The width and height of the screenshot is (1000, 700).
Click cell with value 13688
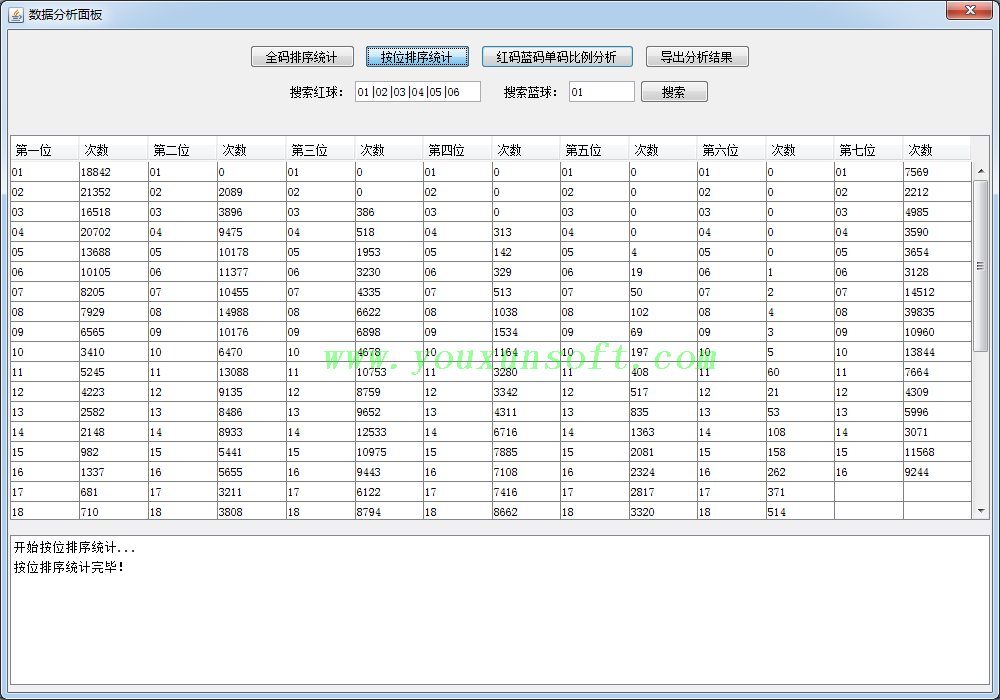(114, 252)
